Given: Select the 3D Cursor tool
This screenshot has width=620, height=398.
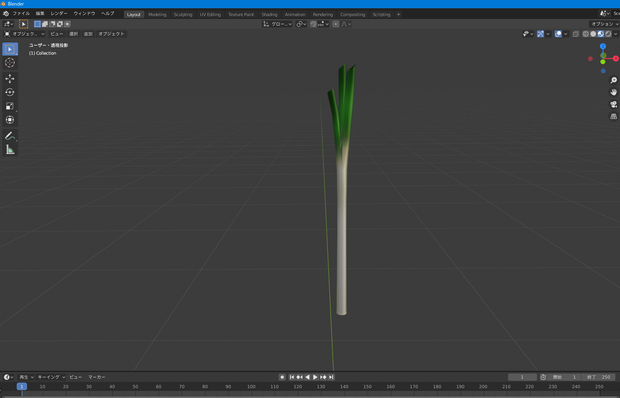Looking at the screenshot, I should (x=10, y=62).
